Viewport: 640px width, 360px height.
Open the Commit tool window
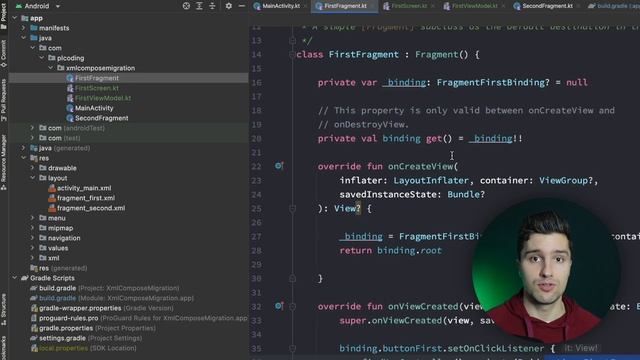click(x=4, y=53)
